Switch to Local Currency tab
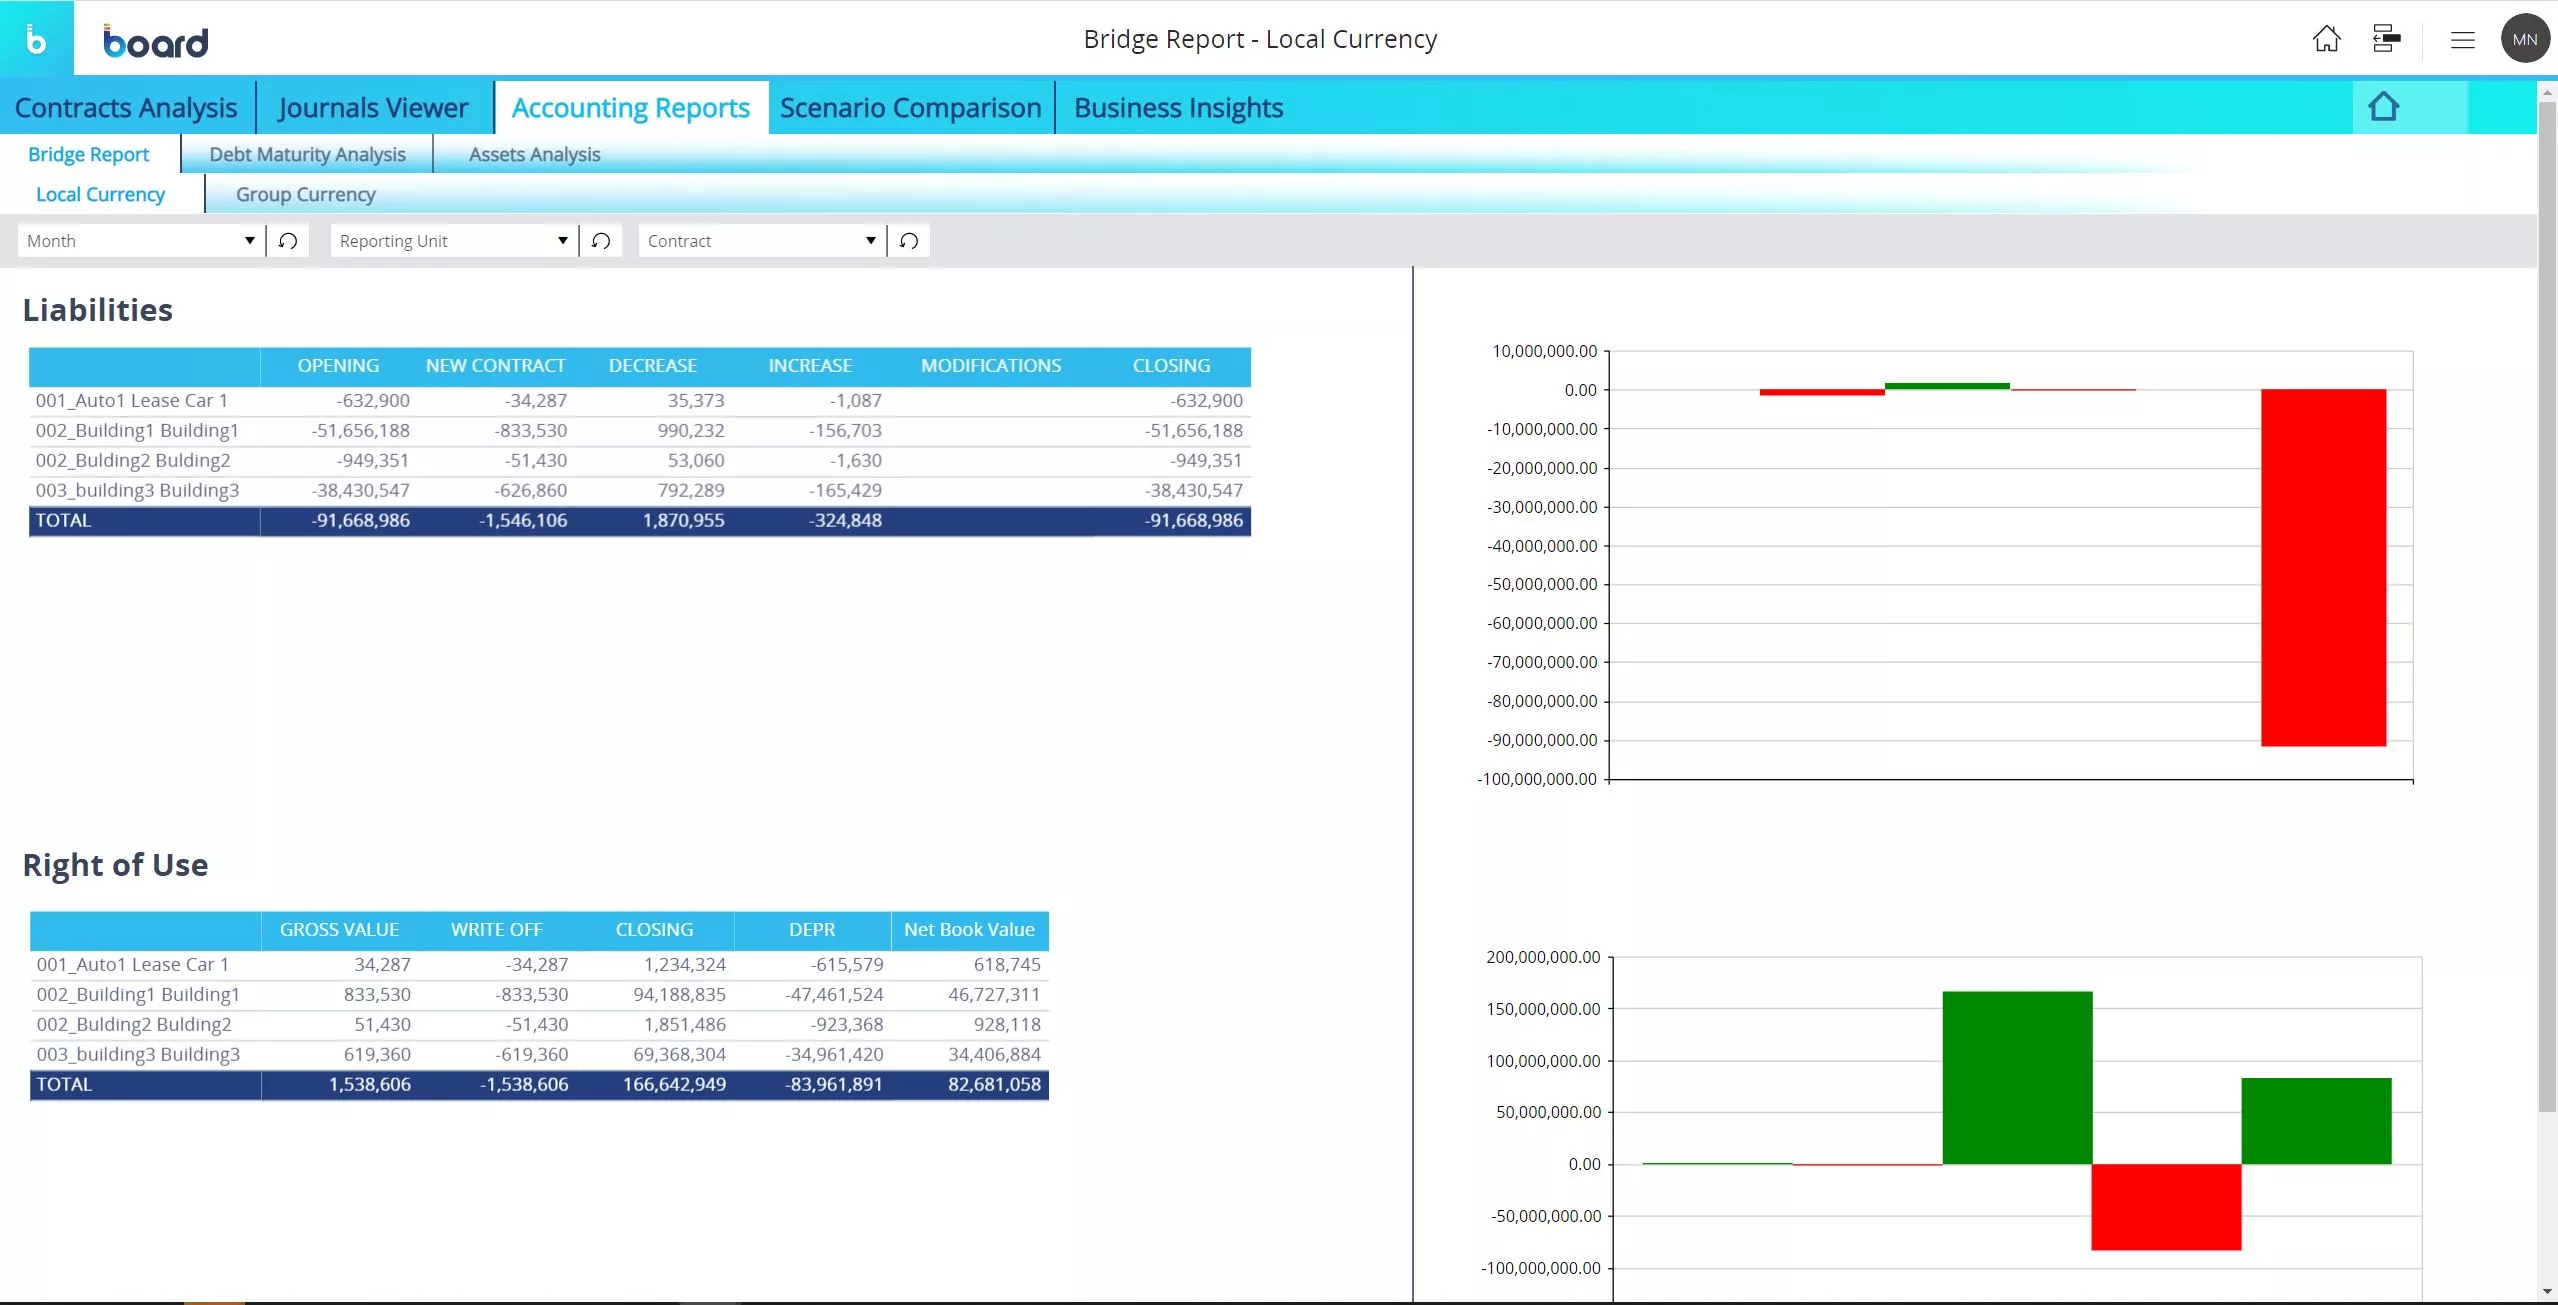2558x1305 pixels. click(x=100, y=193)
